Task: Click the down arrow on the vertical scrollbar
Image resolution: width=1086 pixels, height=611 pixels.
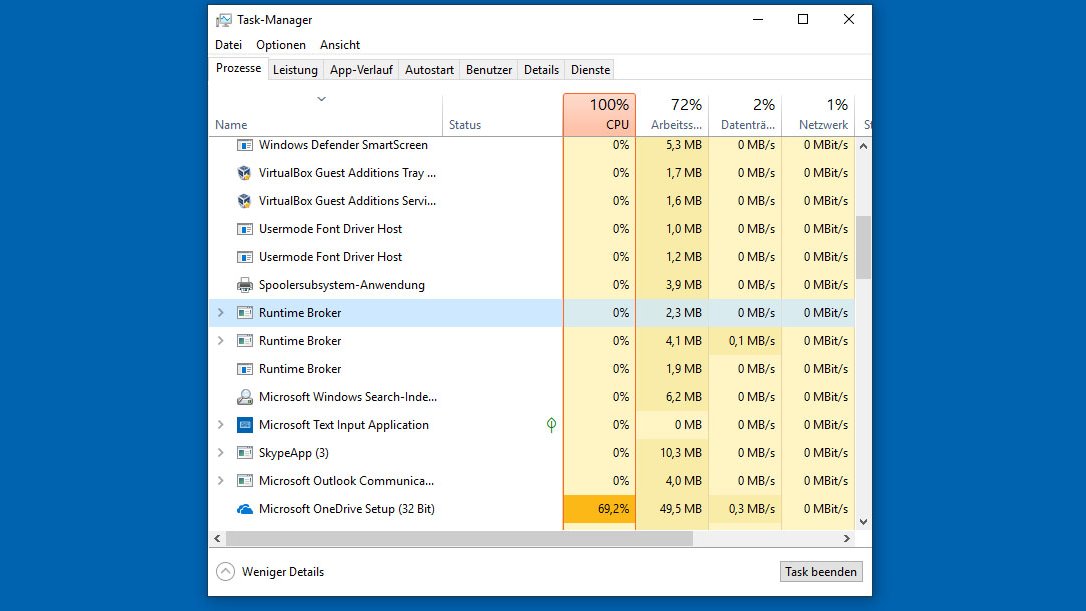Action: tap(863, 521)
